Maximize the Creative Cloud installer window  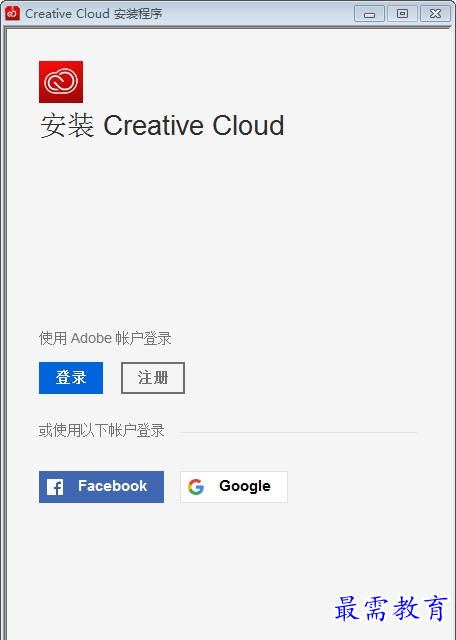click(403, 14)
